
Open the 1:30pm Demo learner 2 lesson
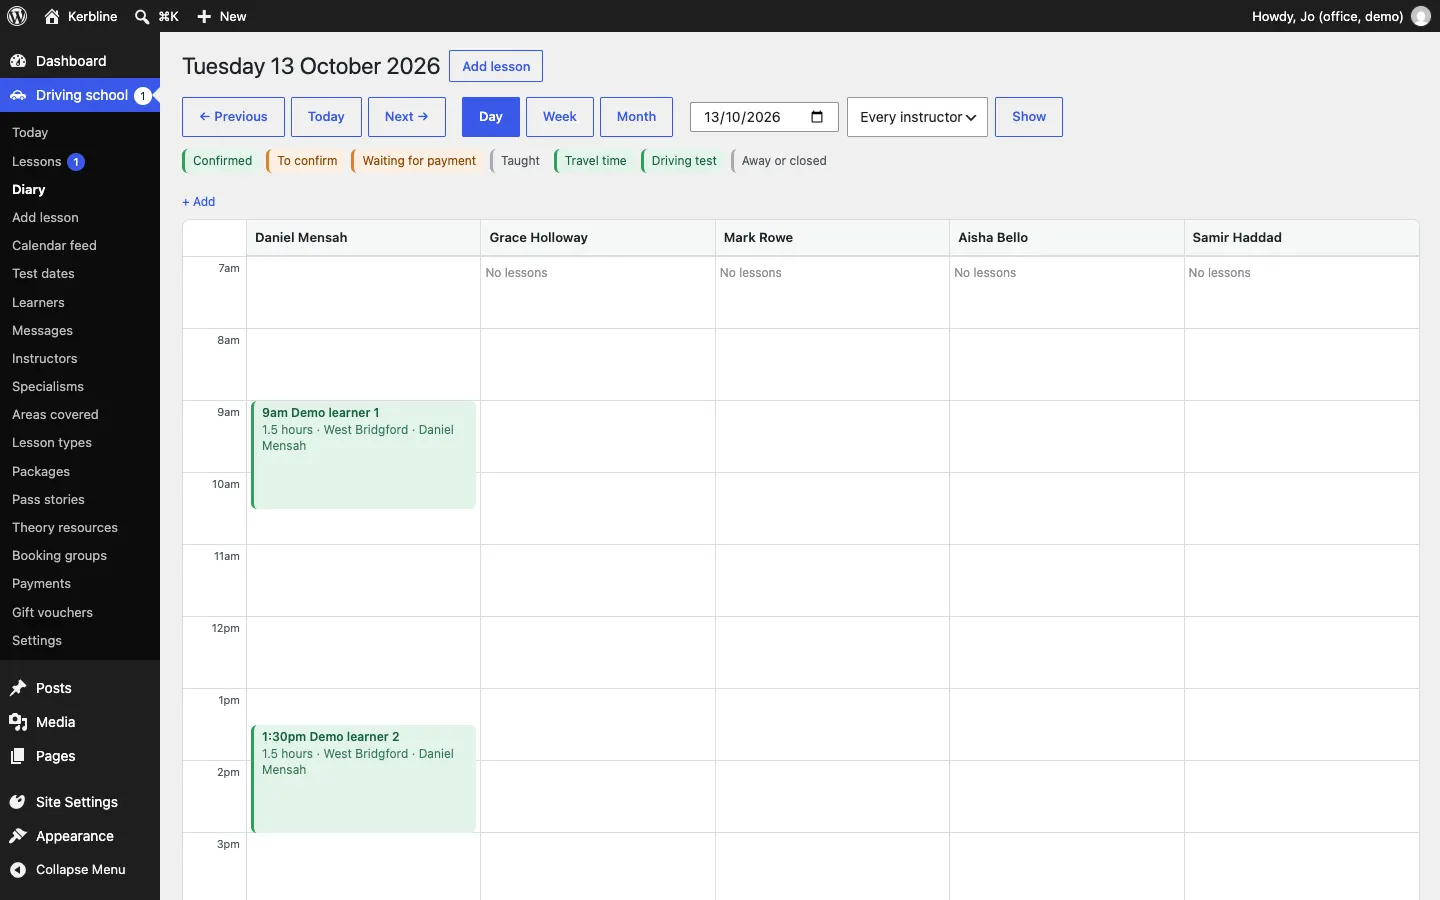point(364,779)
